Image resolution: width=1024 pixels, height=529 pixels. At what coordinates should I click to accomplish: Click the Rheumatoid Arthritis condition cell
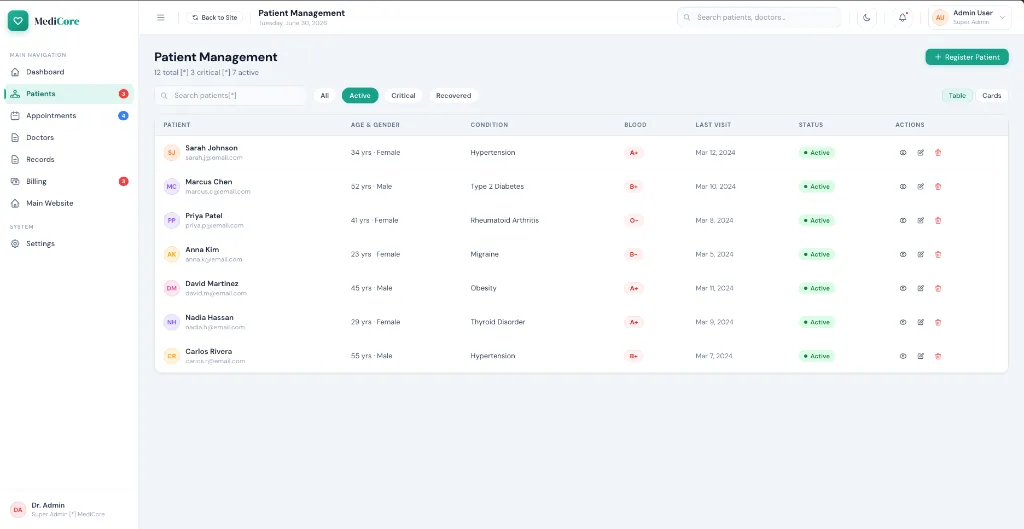[505, 221]
